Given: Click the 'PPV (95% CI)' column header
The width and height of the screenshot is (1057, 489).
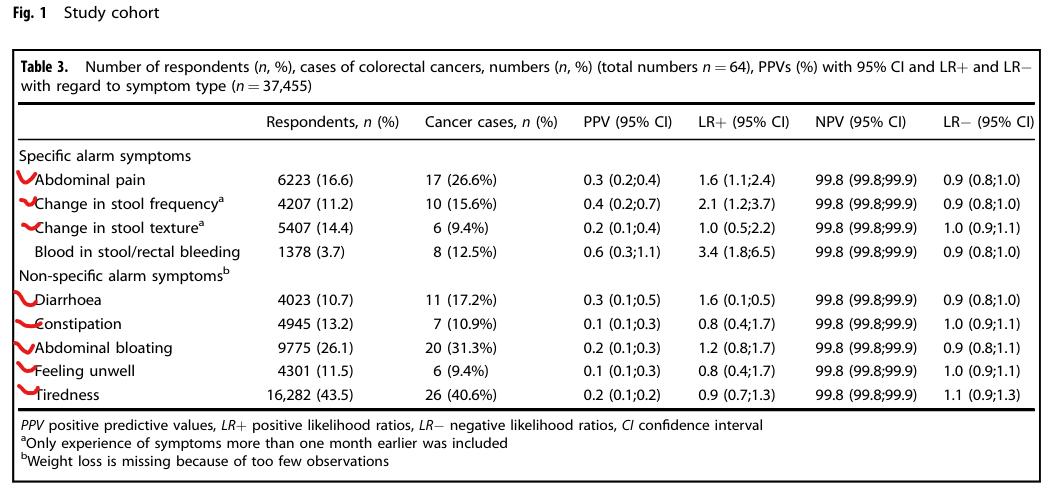Looking at the screenshot, I should [627, 123].
